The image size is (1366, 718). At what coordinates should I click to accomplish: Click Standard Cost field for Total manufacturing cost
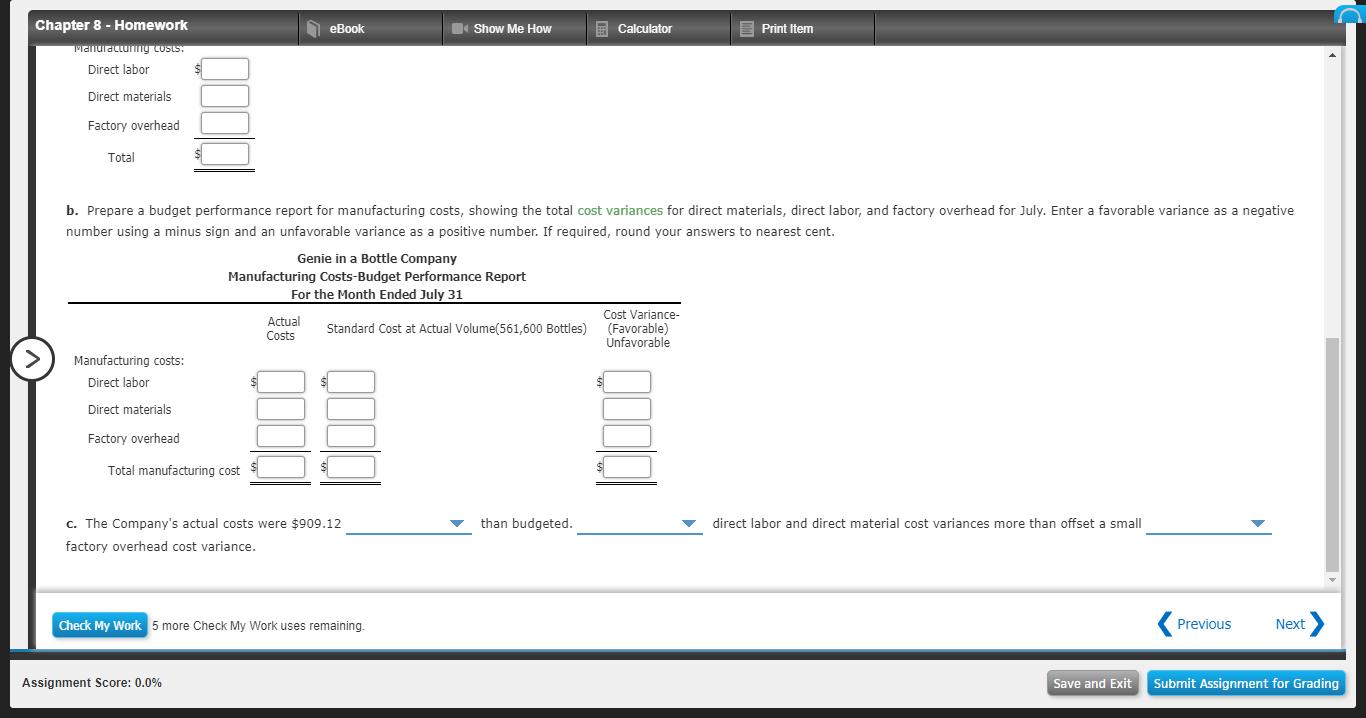tap(351, 467)
